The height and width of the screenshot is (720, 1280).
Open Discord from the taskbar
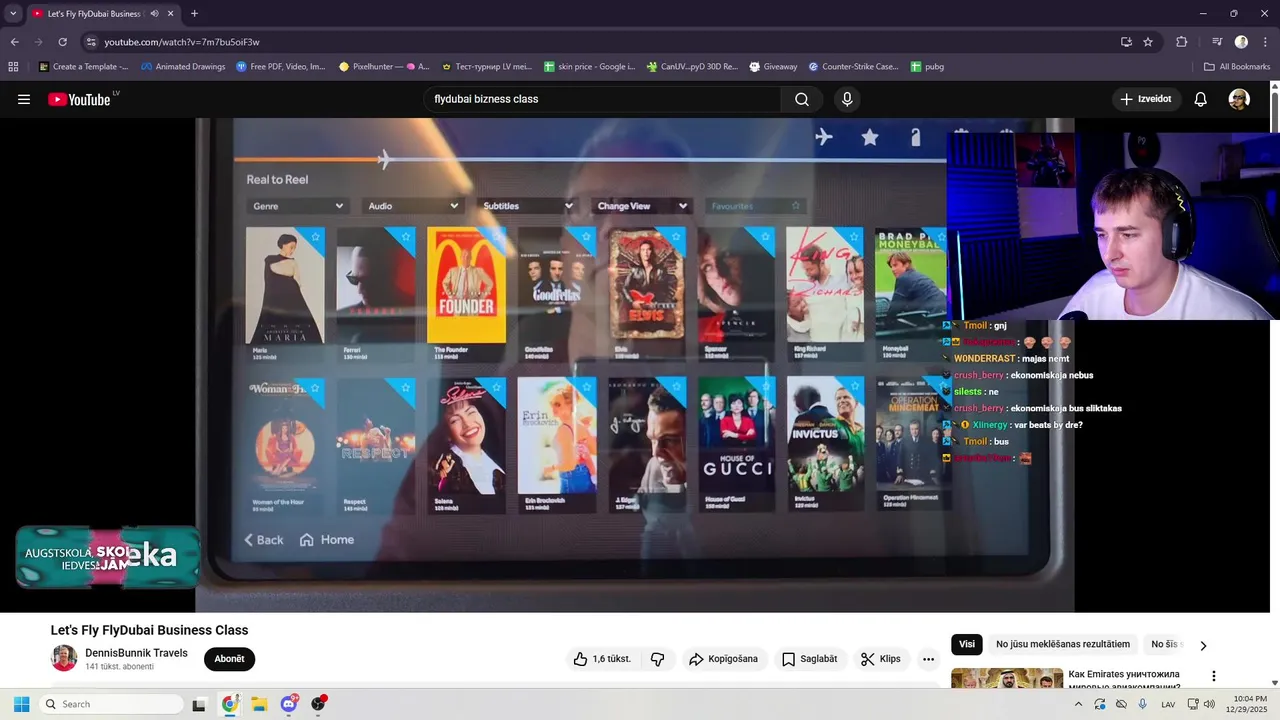click(289, 704)
